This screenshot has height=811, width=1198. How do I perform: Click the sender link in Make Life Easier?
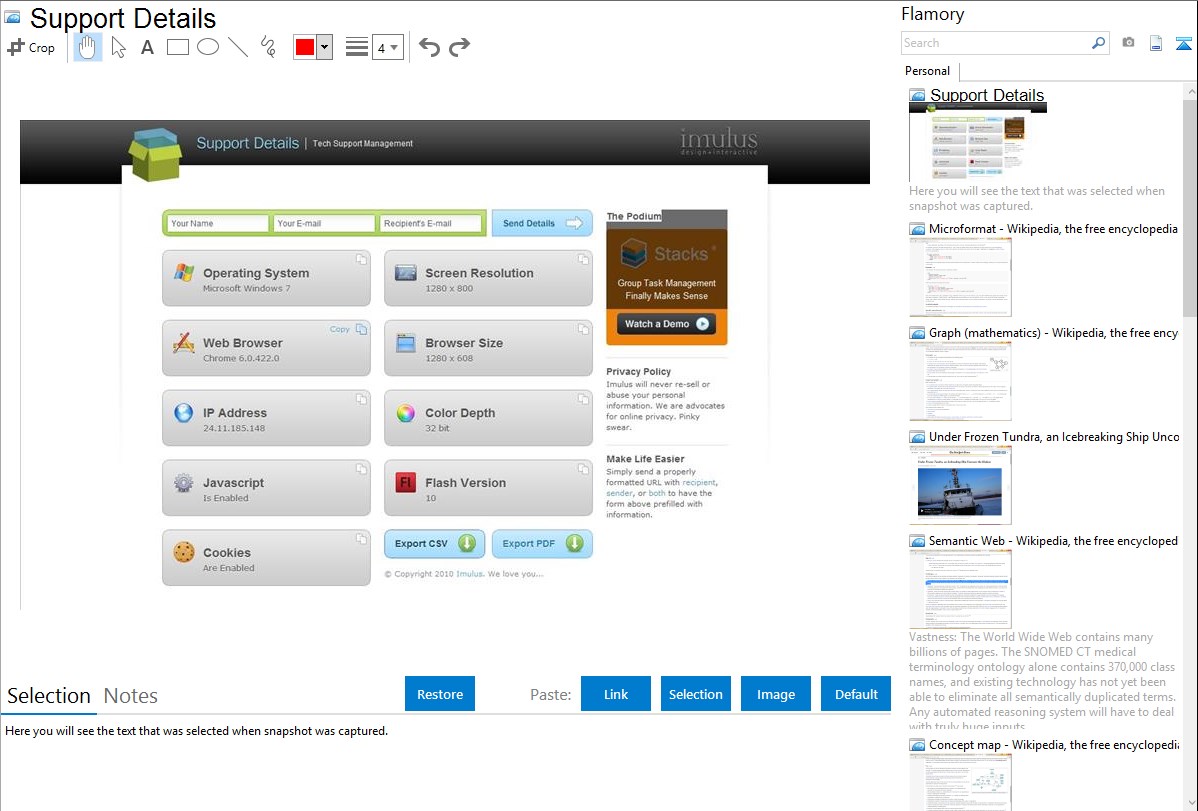point(620,493)
